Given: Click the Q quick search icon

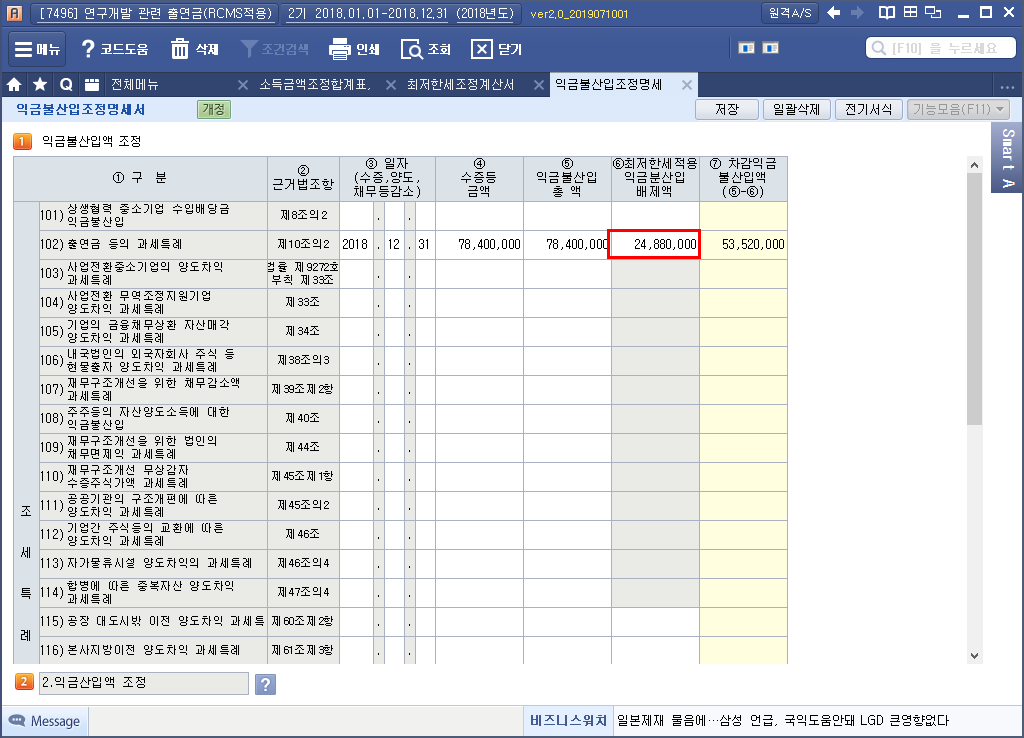Looking at the screenshot, I should pos(65,84).
